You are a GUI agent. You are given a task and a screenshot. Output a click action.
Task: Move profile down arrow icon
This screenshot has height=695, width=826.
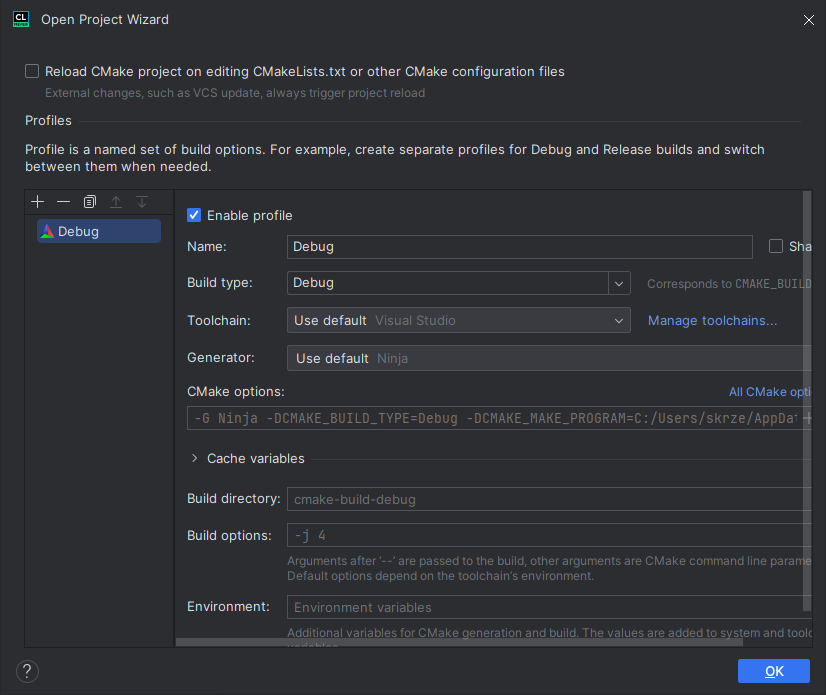tap(142, 202)
